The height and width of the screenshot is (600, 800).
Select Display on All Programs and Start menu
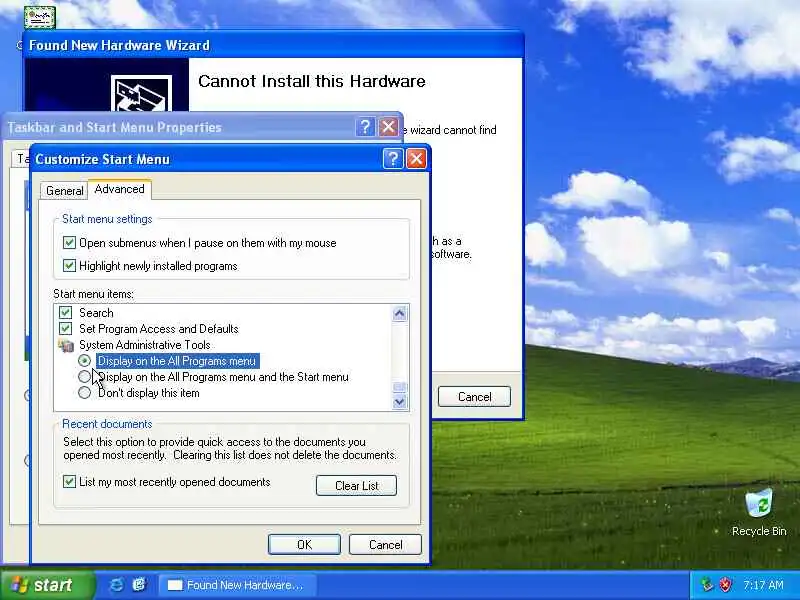tap(85, 377)
